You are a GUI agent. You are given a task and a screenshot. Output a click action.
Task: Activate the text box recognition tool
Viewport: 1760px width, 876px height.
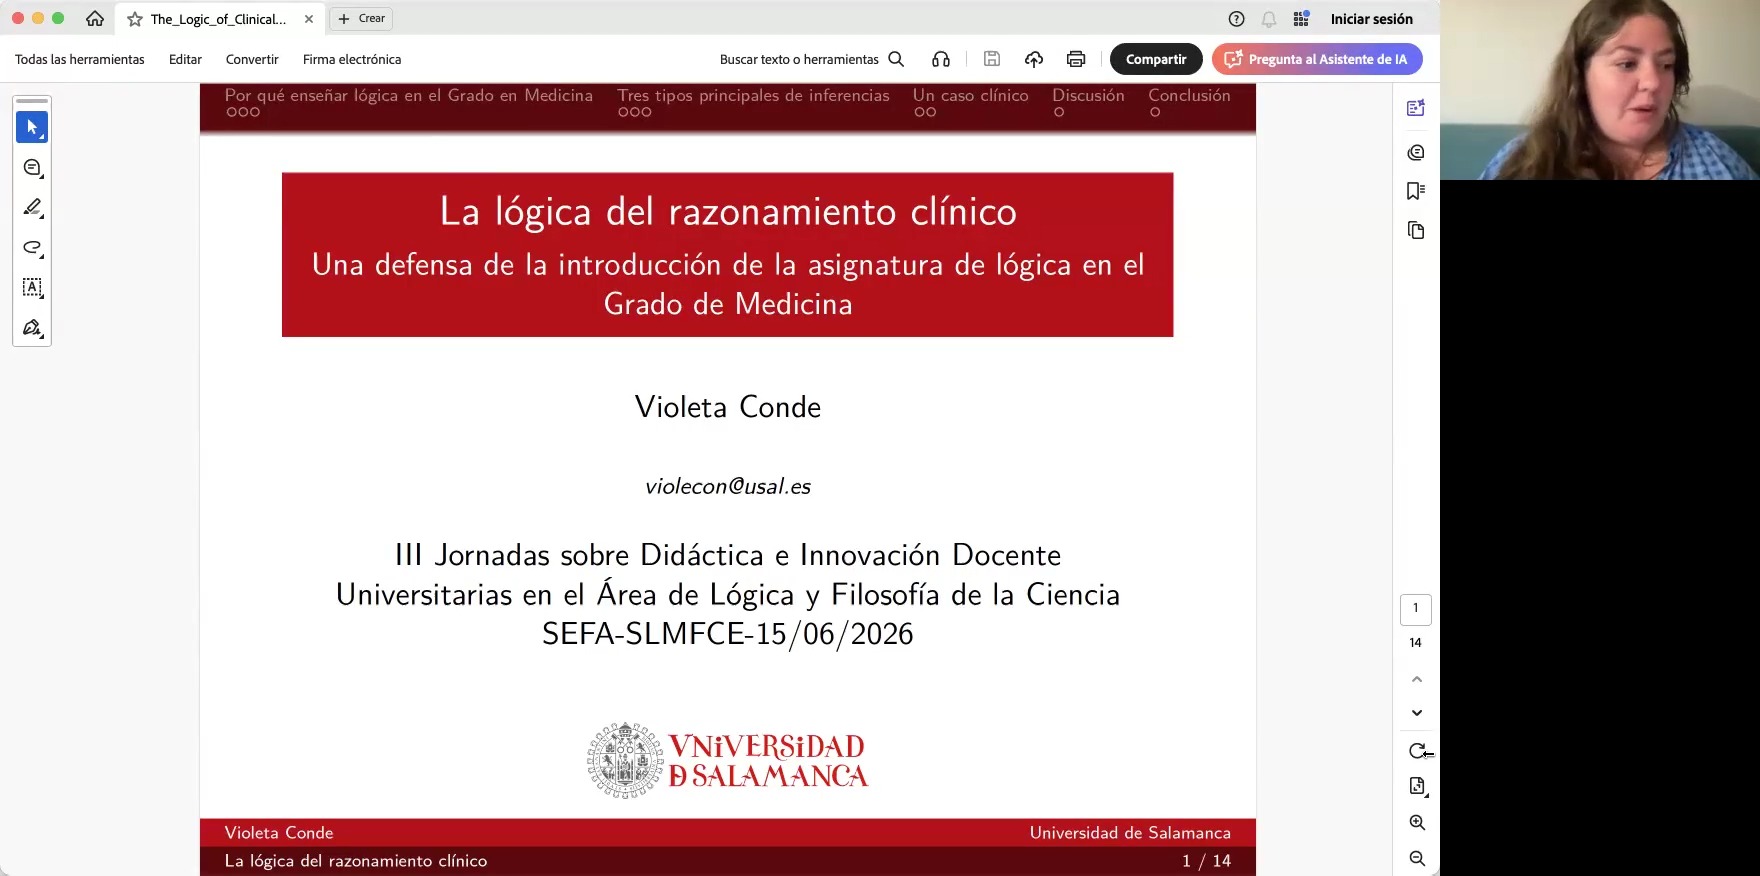[32, 288]
